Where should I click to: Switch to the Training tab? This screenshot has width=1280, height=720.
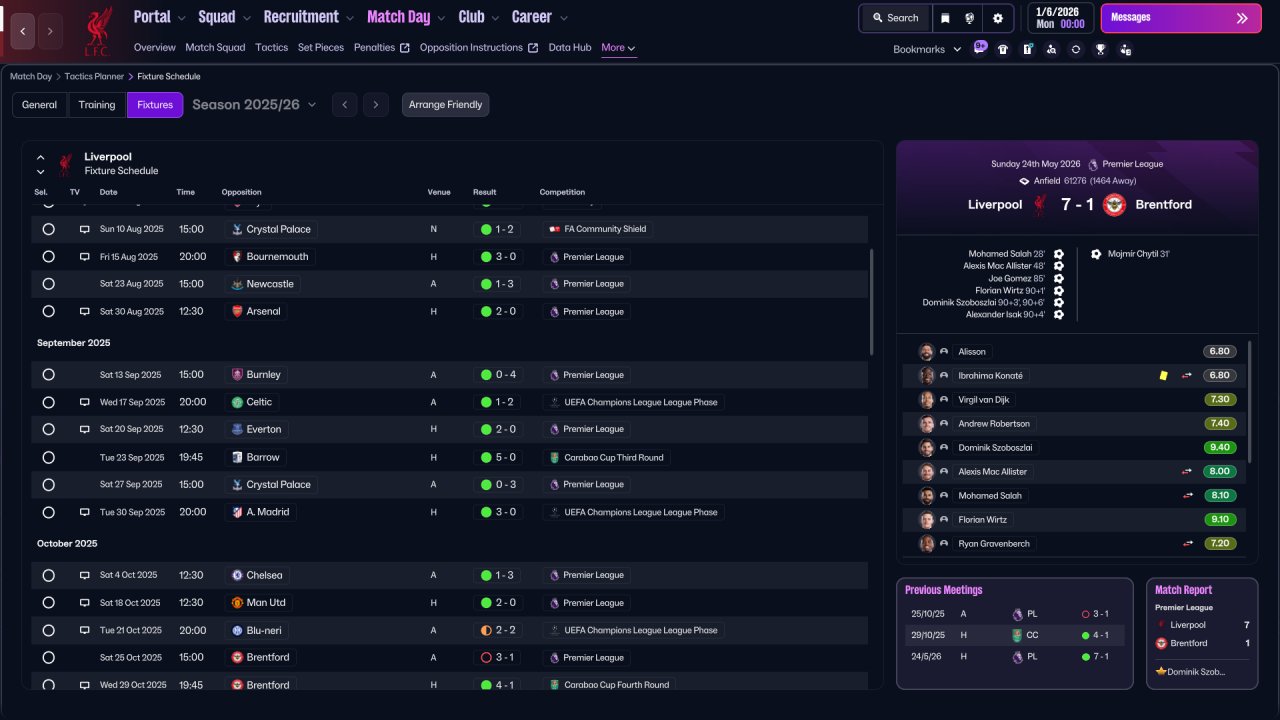[97, 105]
